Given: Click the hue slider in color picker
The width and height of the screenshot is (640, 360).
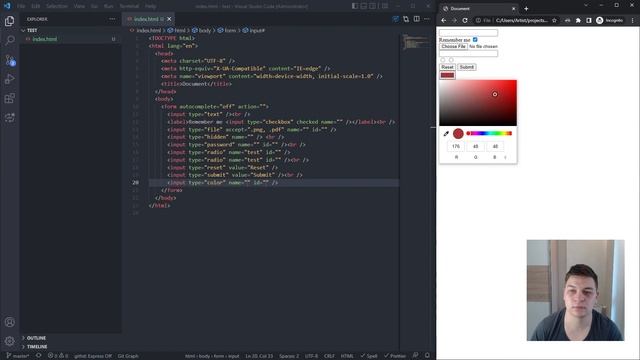Looking at the screenshot, I should pos(489,133).
